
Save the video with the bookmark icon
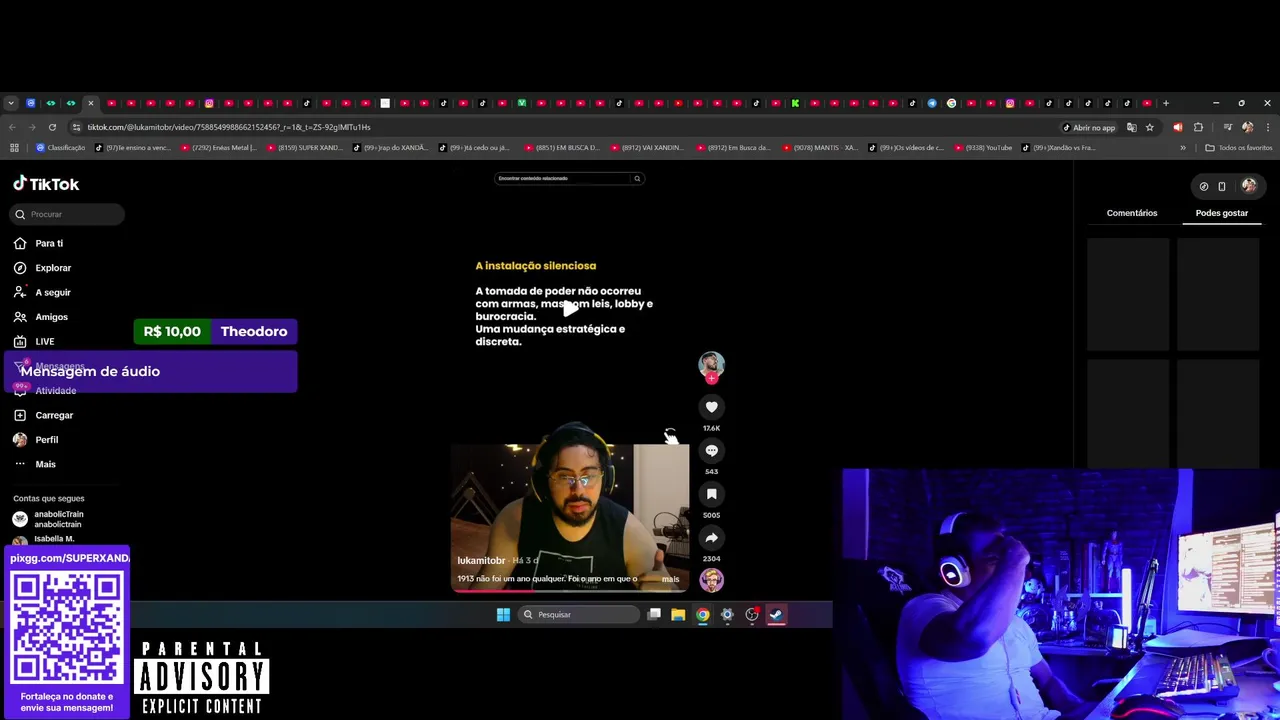pyautogui.click(x=711, y=494)
